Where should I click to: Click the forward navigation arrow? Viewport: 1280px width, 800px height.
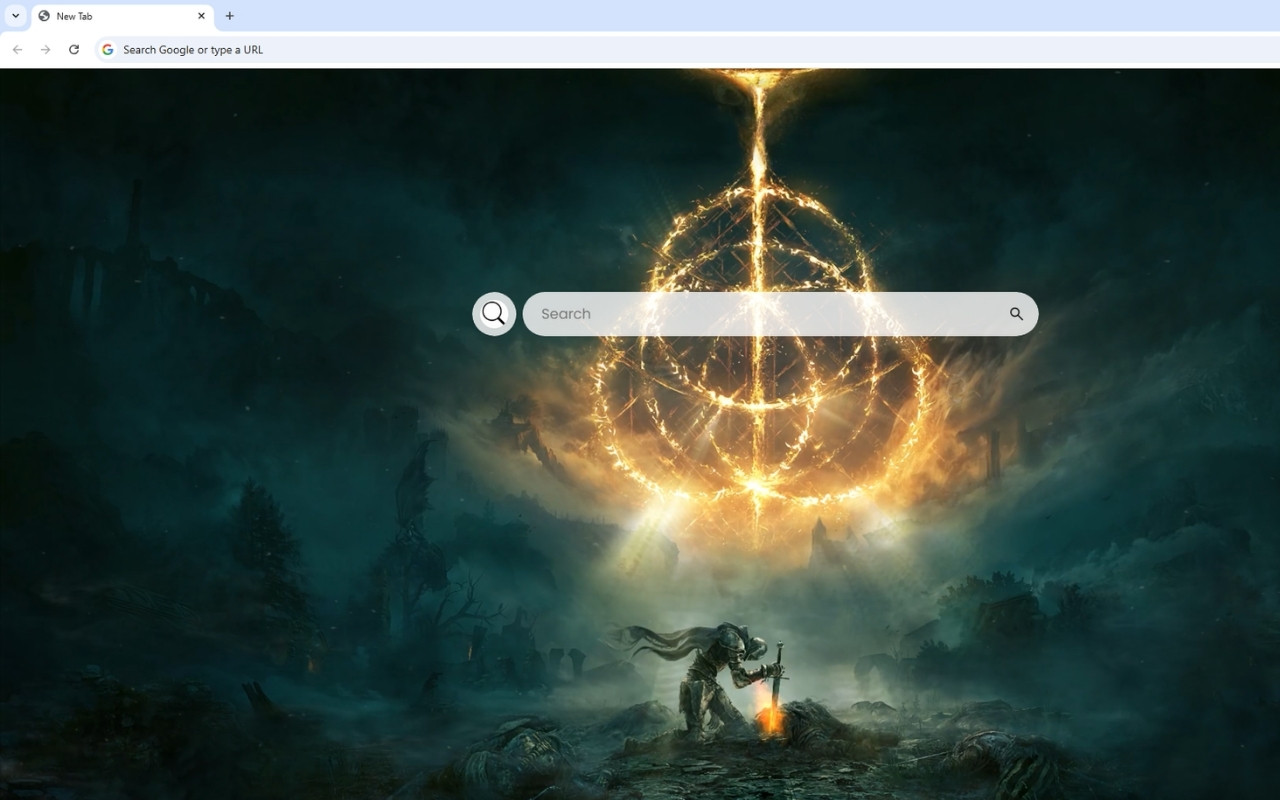(45, 49)
